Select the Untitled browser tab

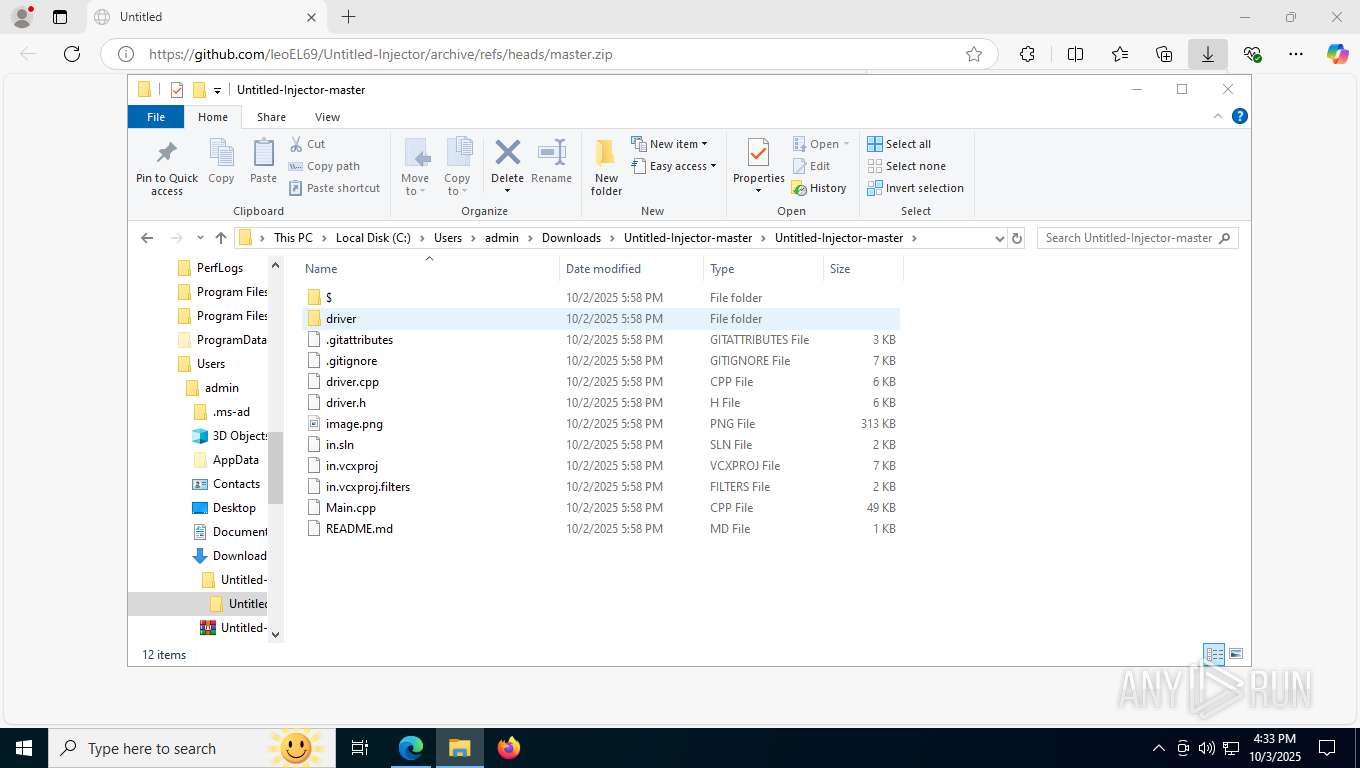click(x=205, y=17)
